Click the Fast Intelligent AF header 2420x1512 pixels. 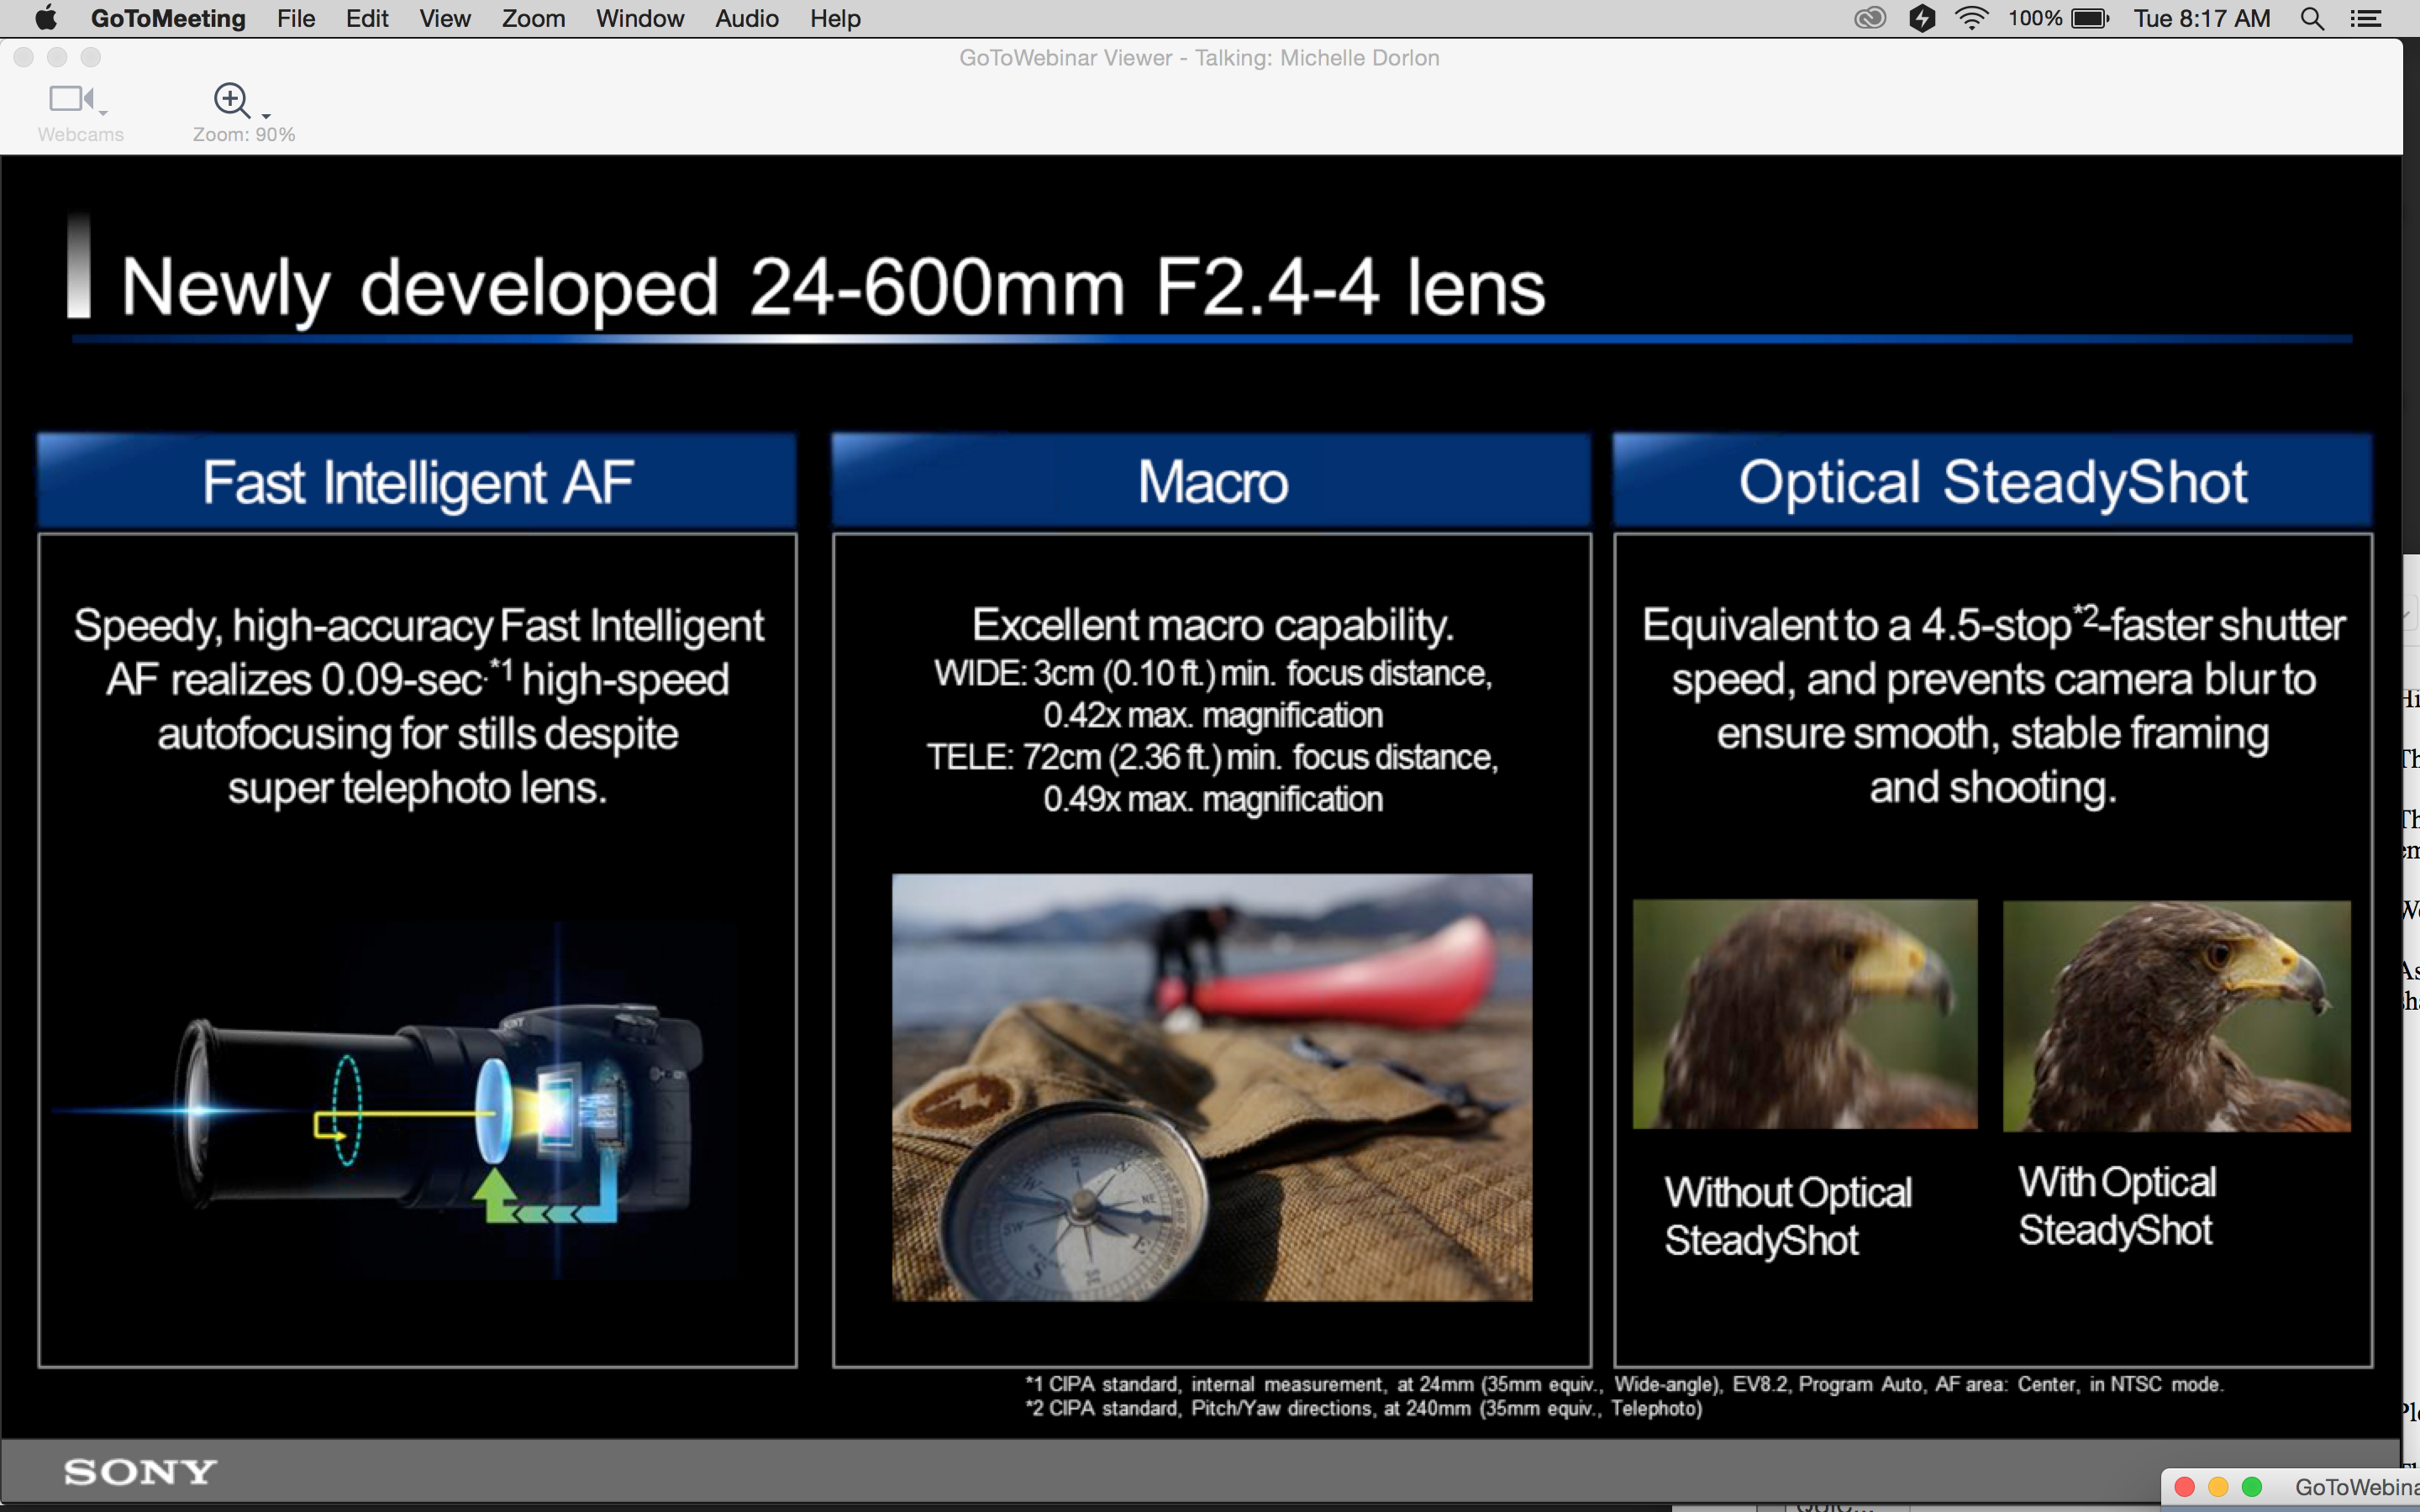point(417,481)
